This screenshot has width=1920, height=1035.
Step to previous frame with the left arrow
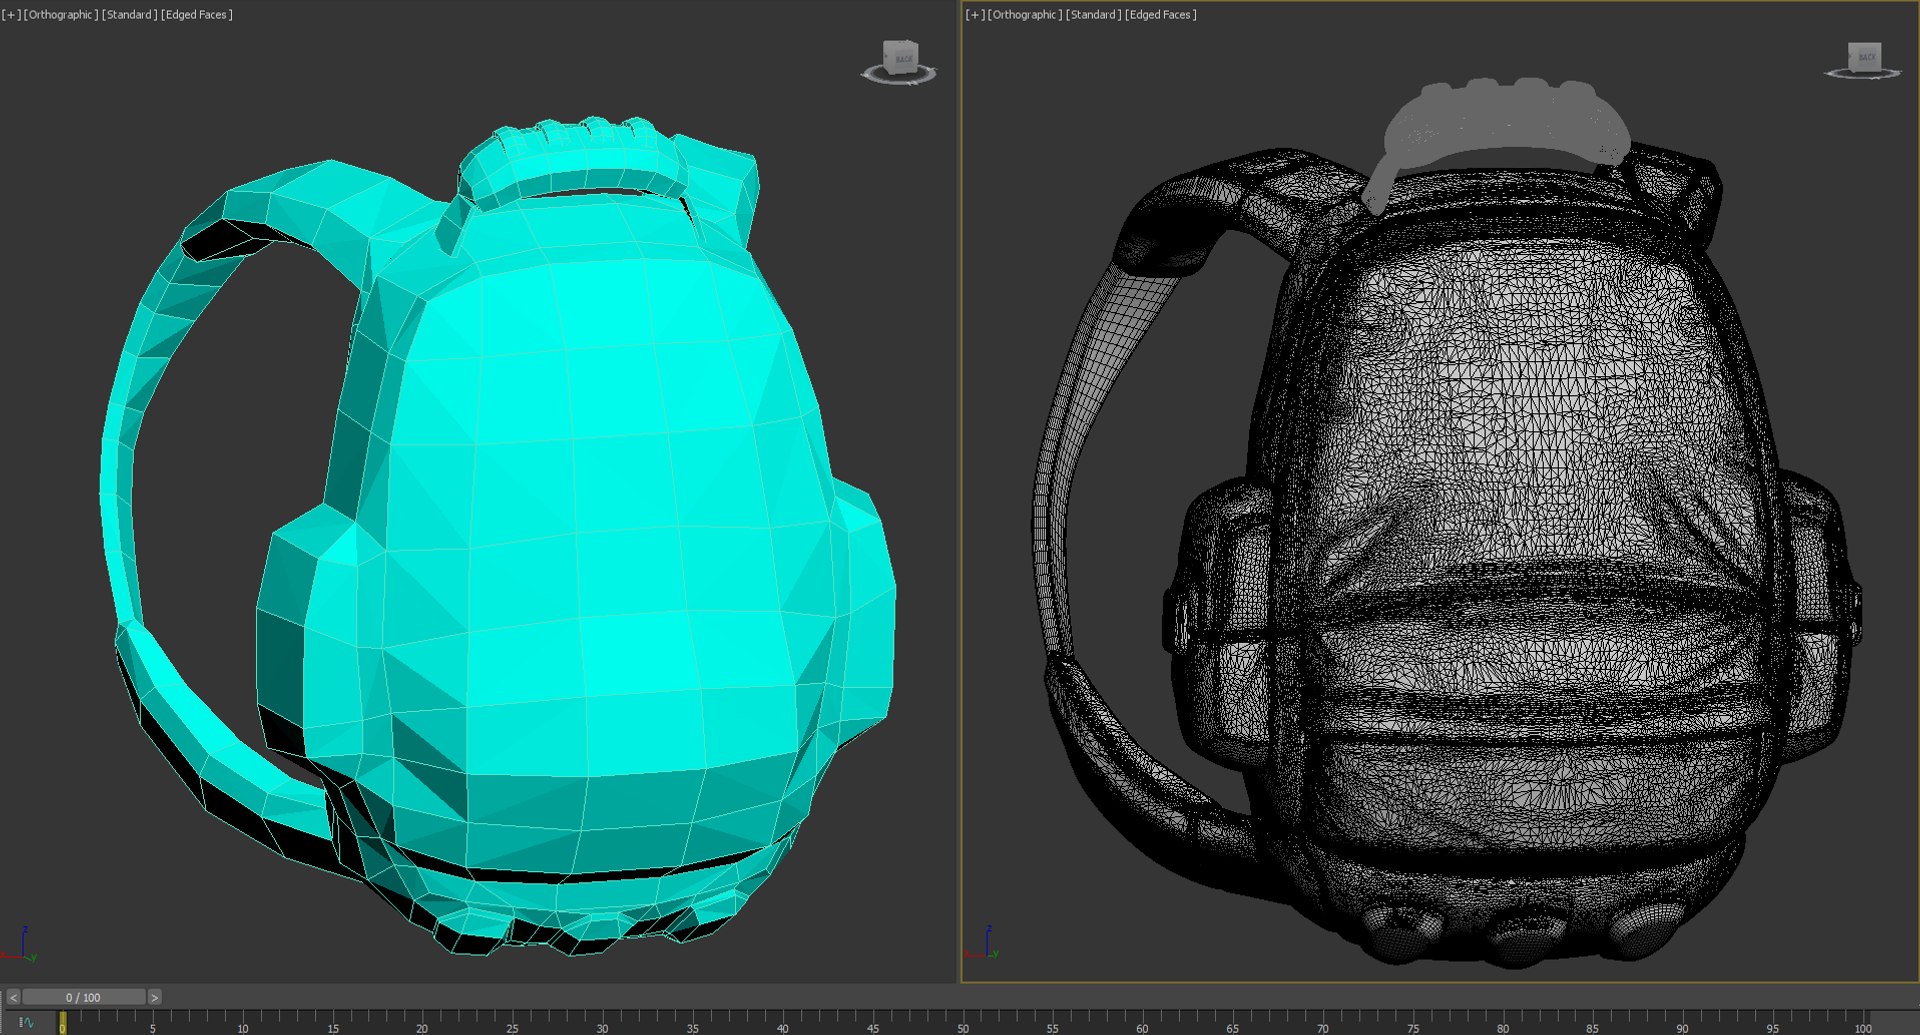coord(13,997)
